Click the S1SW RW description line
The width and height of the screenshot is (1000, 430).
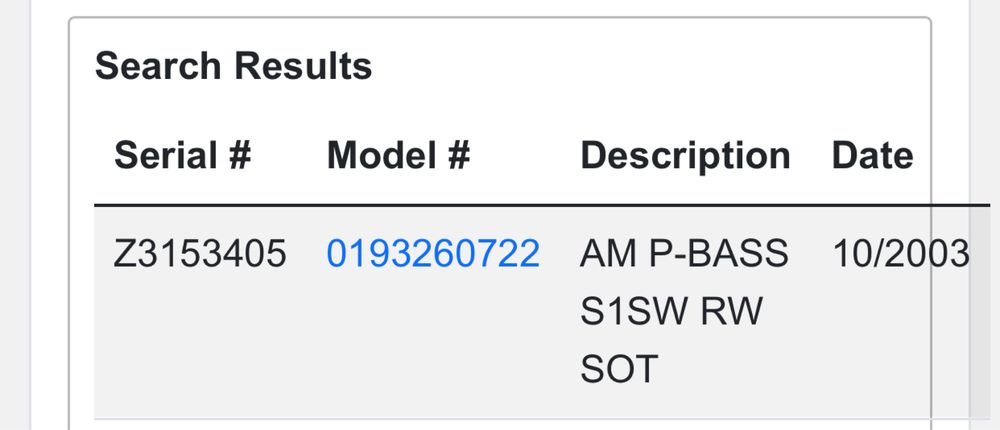[671, 312]
